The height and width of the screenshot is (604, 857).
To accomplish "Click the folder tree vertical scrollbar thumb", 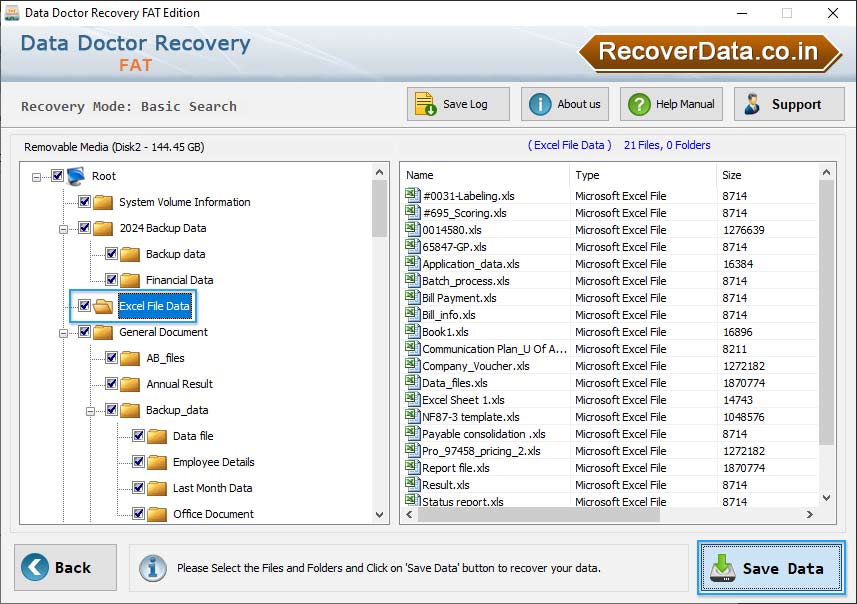I will tap(379, 208).
